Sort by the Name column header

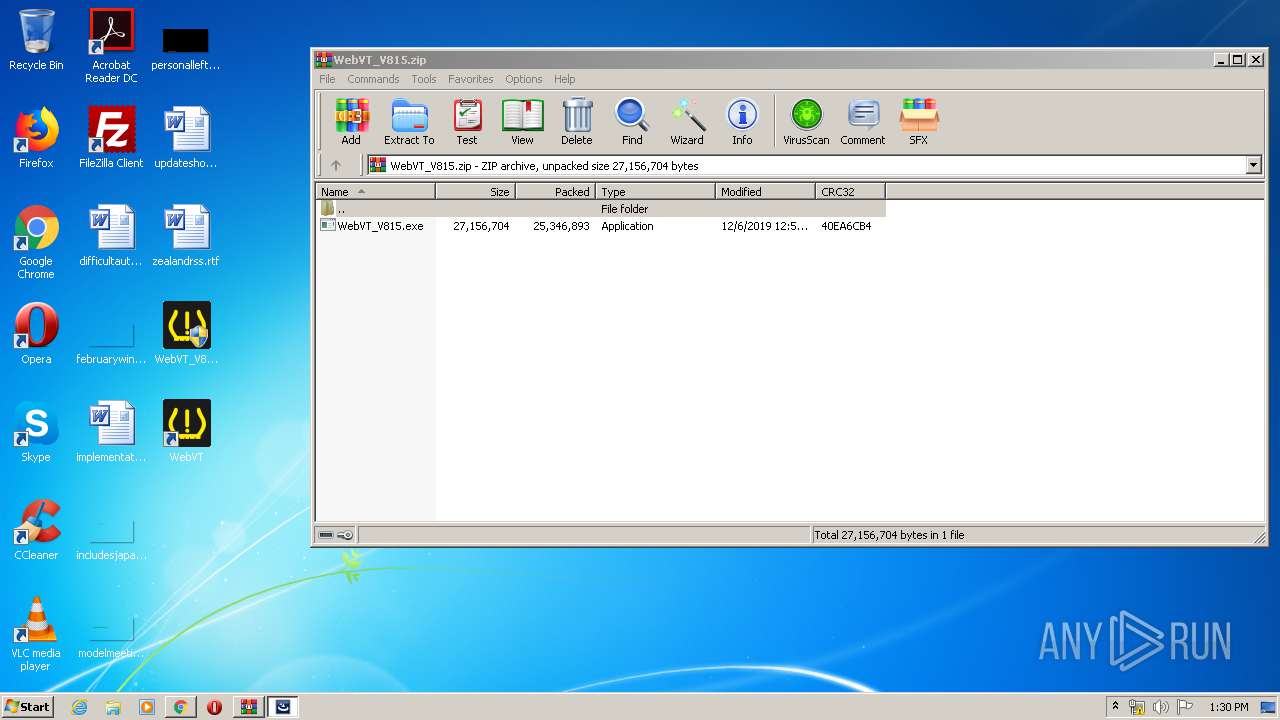point(376,192)
